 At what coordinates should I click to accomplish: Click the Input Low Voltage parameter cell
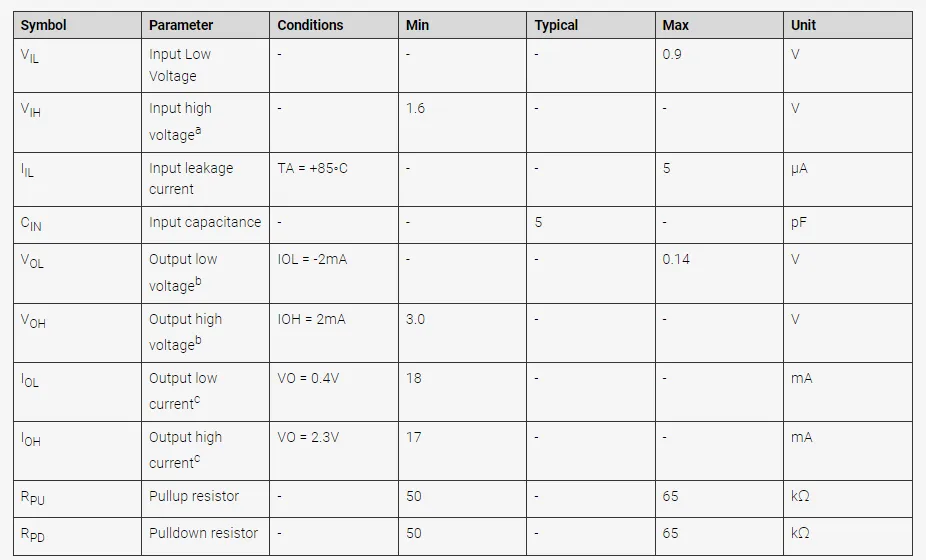pos(180,65)
